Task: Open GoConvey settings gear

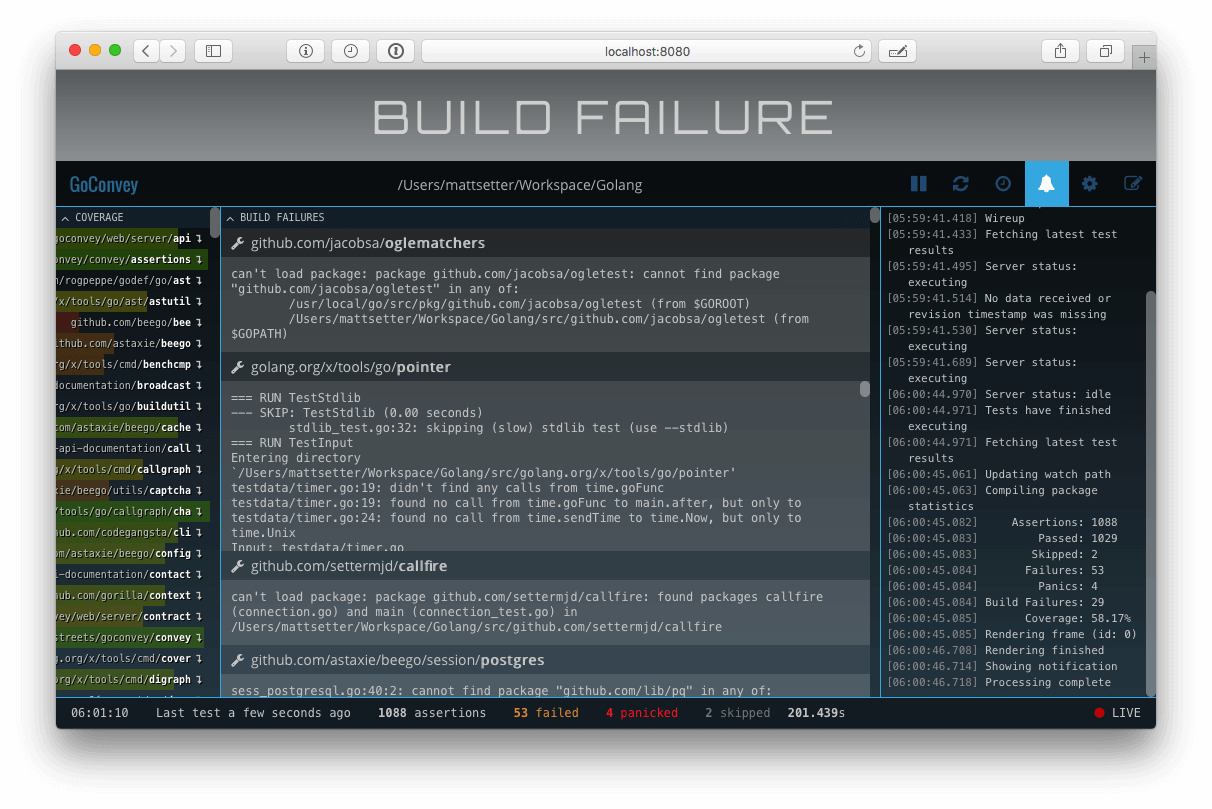Action: click(1090, 184)
